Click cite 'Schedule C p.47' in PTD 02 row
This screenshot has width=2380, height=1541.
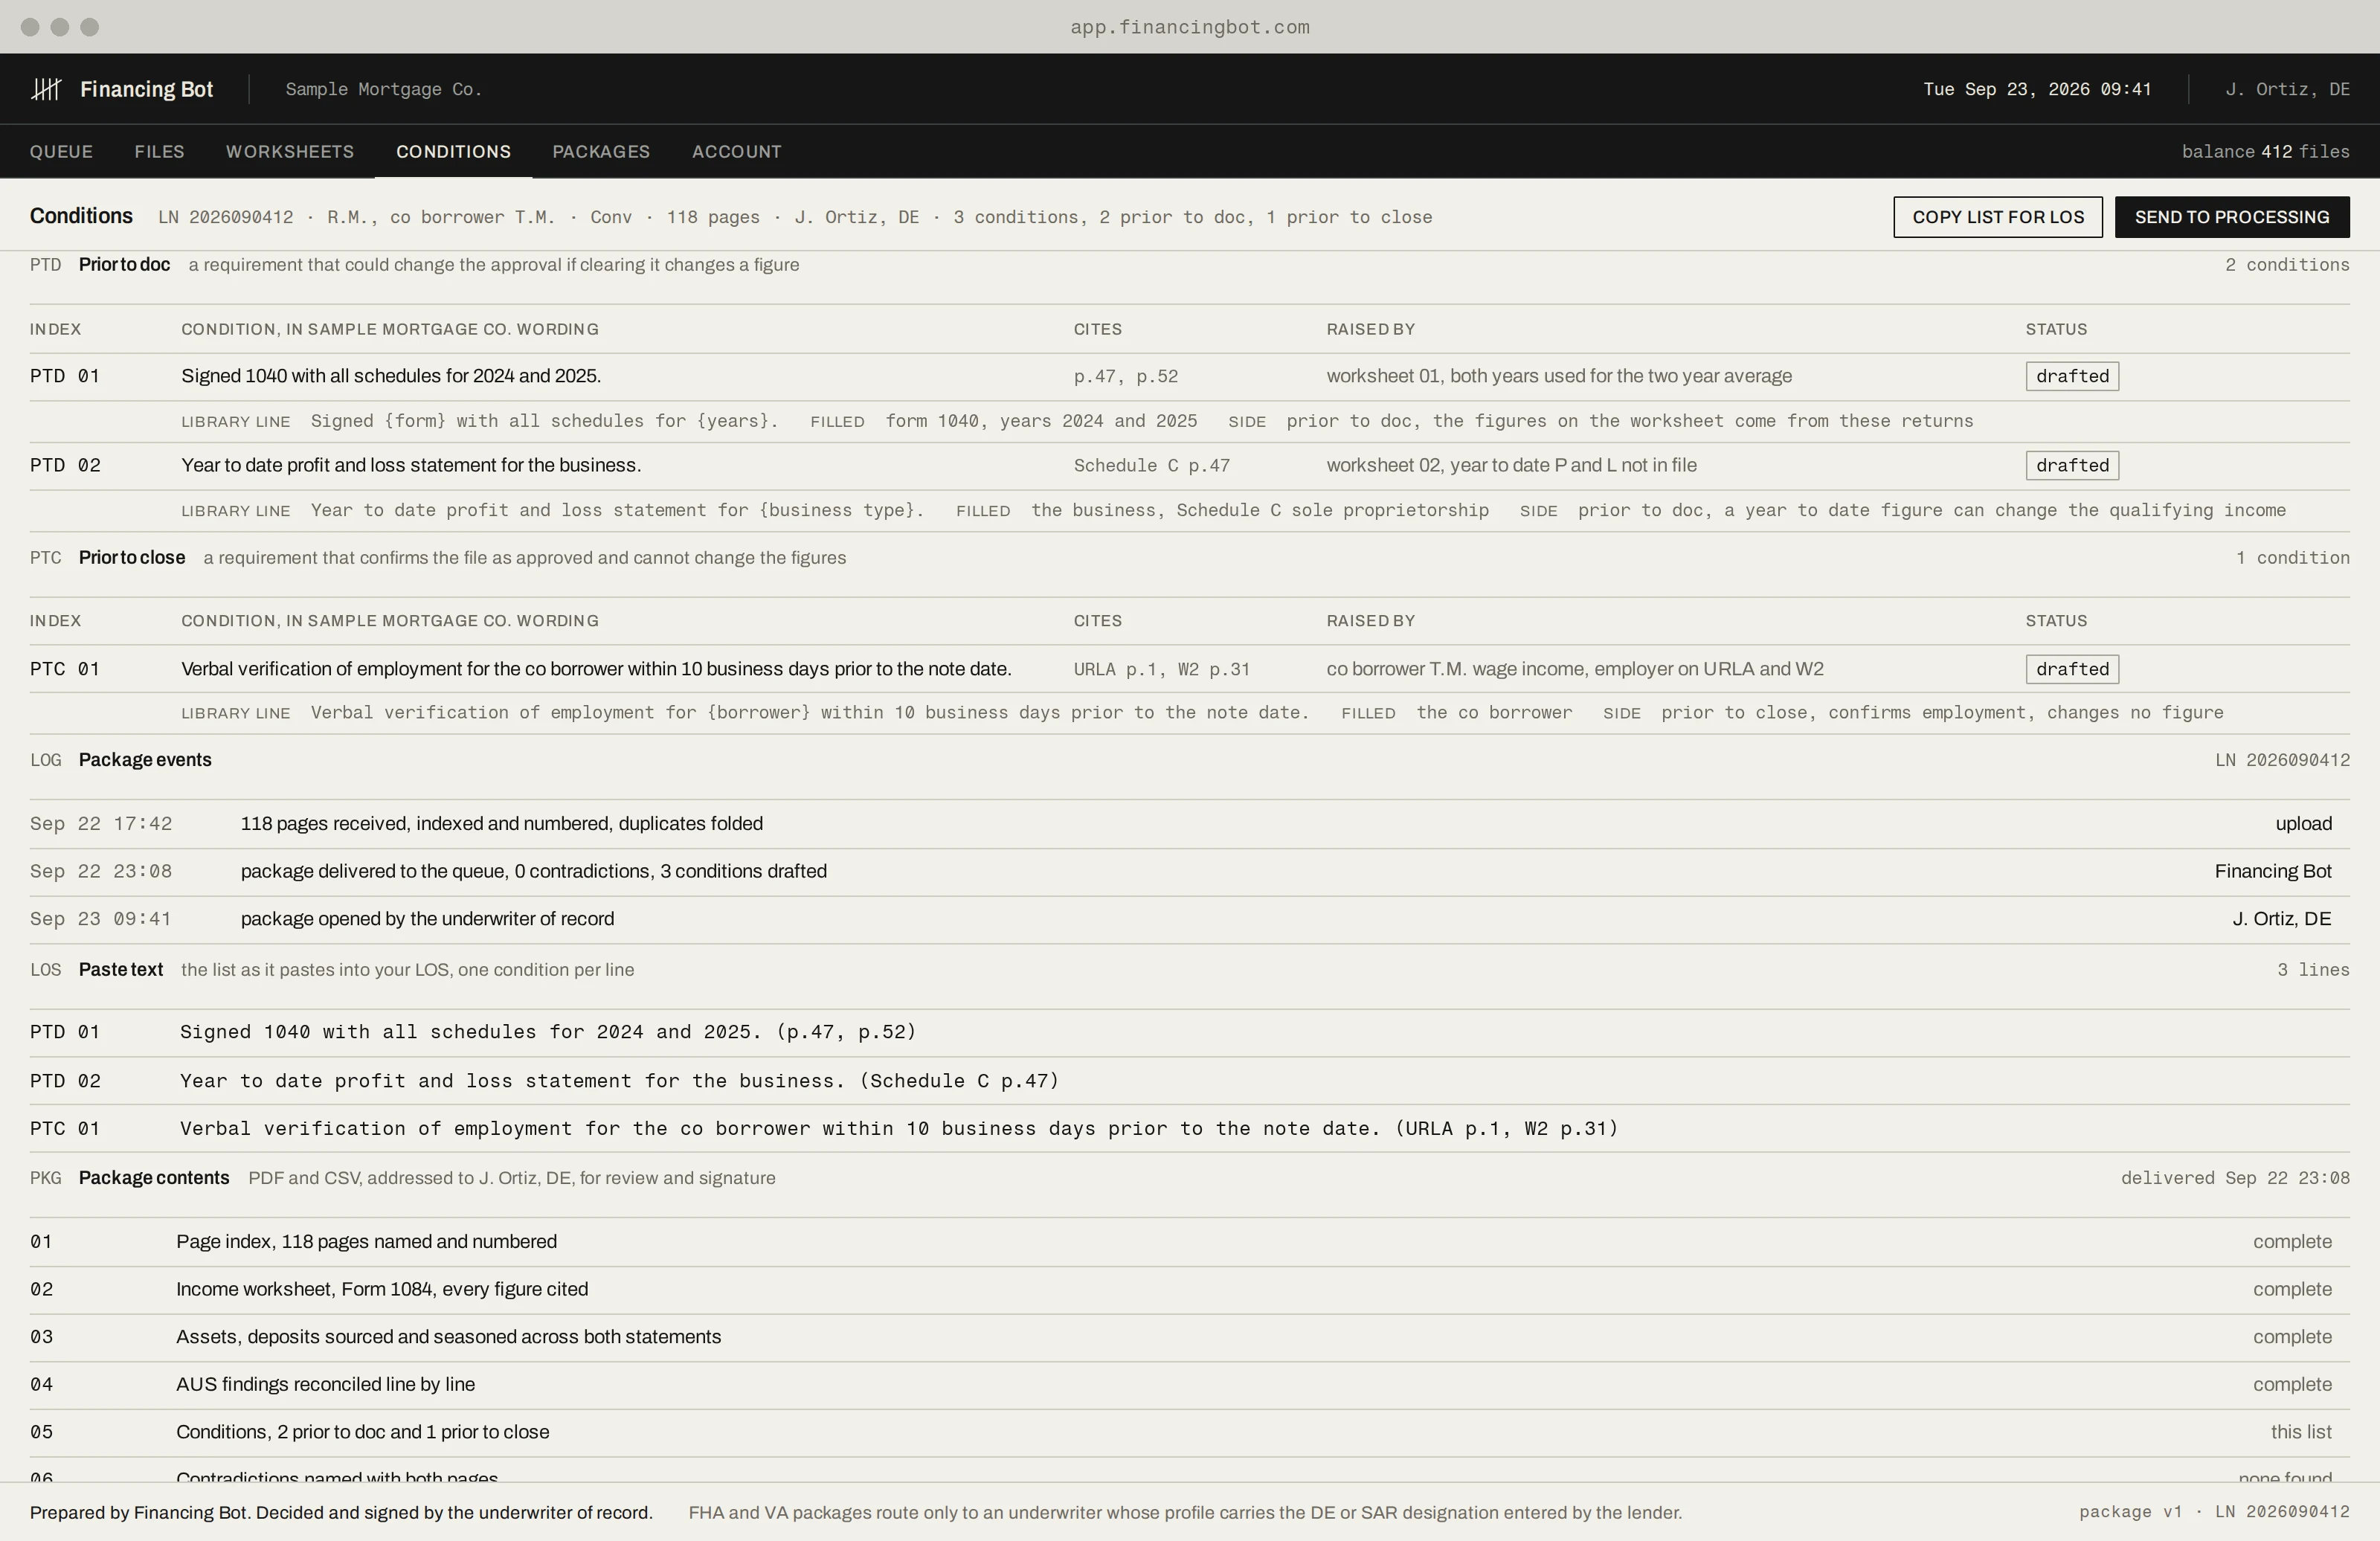(1152, 465)
